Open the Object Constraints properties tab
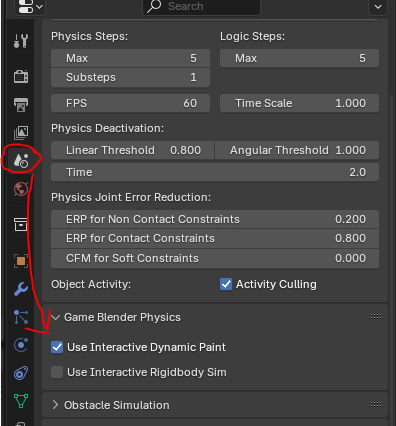396x426 pixels. point(21,373)
